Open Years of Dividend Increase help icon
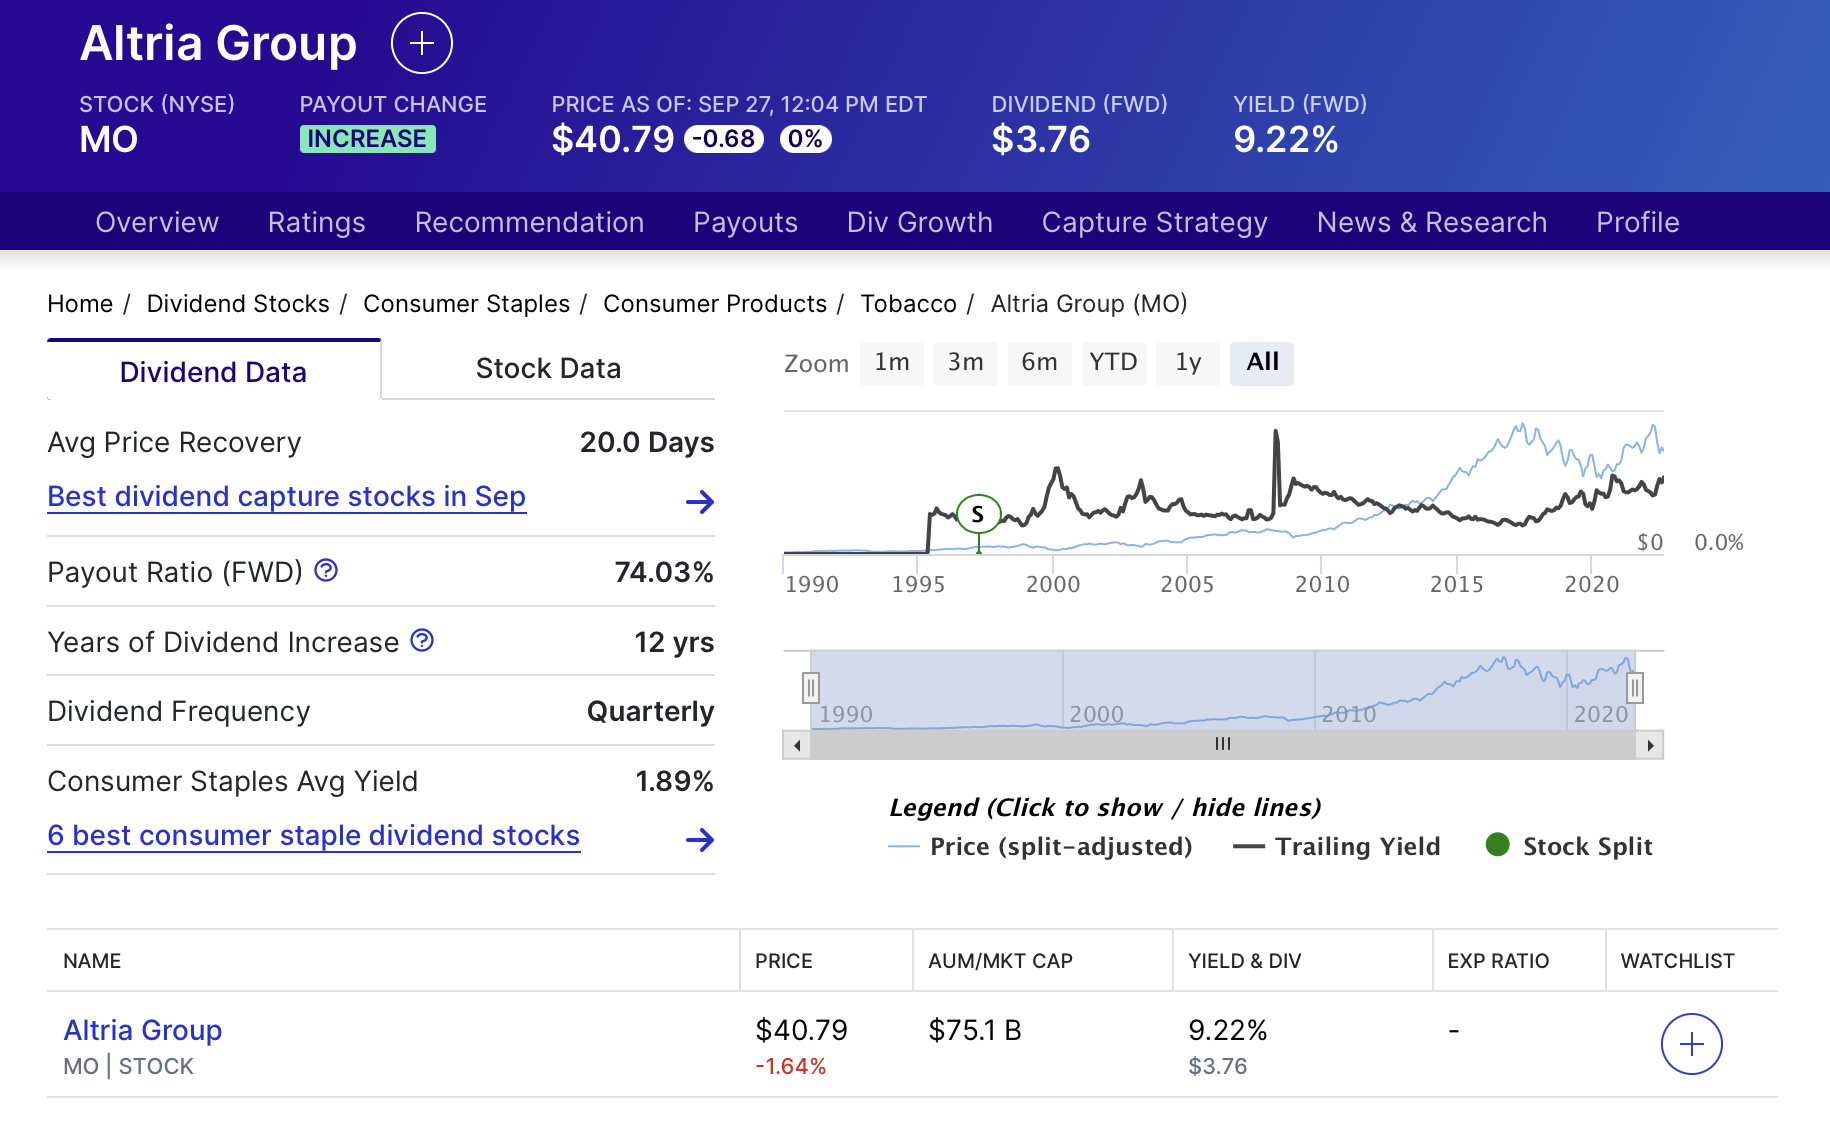The height and width of the screenshot is (1130, 1830). [x=422, y=640]
